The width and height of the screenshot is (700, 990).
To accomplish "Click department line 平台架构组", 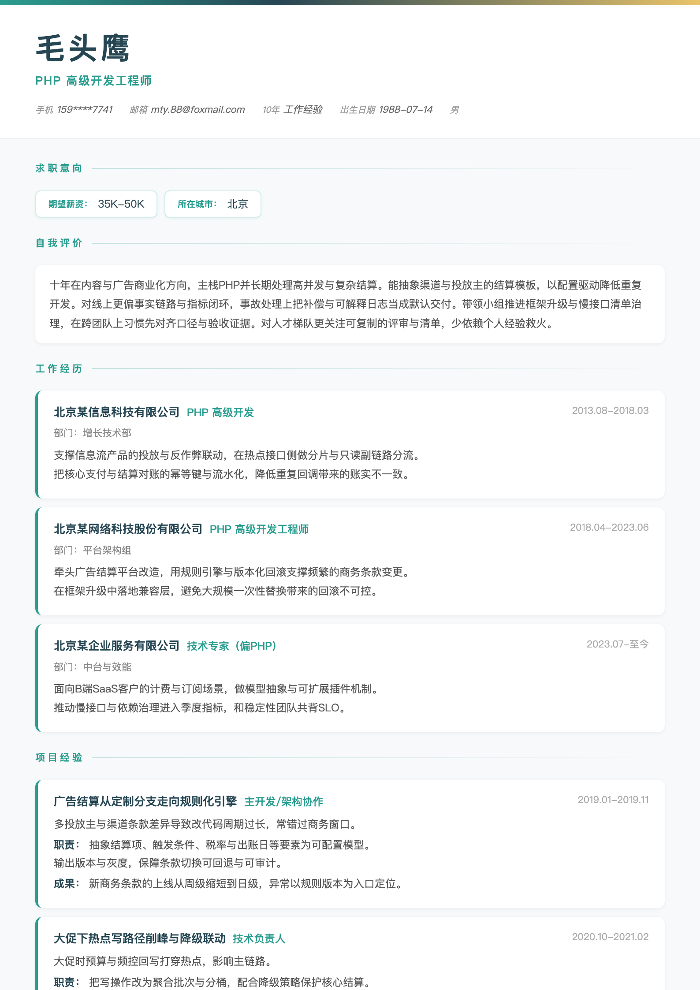I will (92, 550).
